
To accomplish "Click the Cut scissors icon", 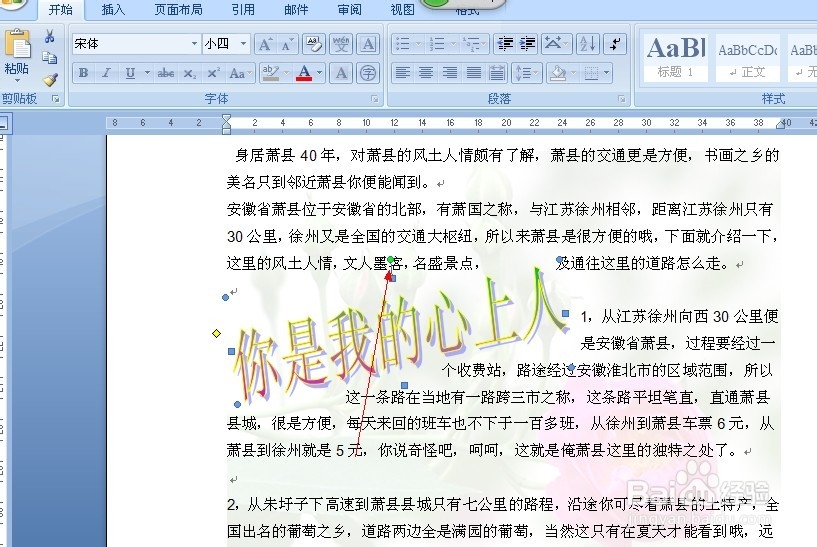I will pos(50,36).
